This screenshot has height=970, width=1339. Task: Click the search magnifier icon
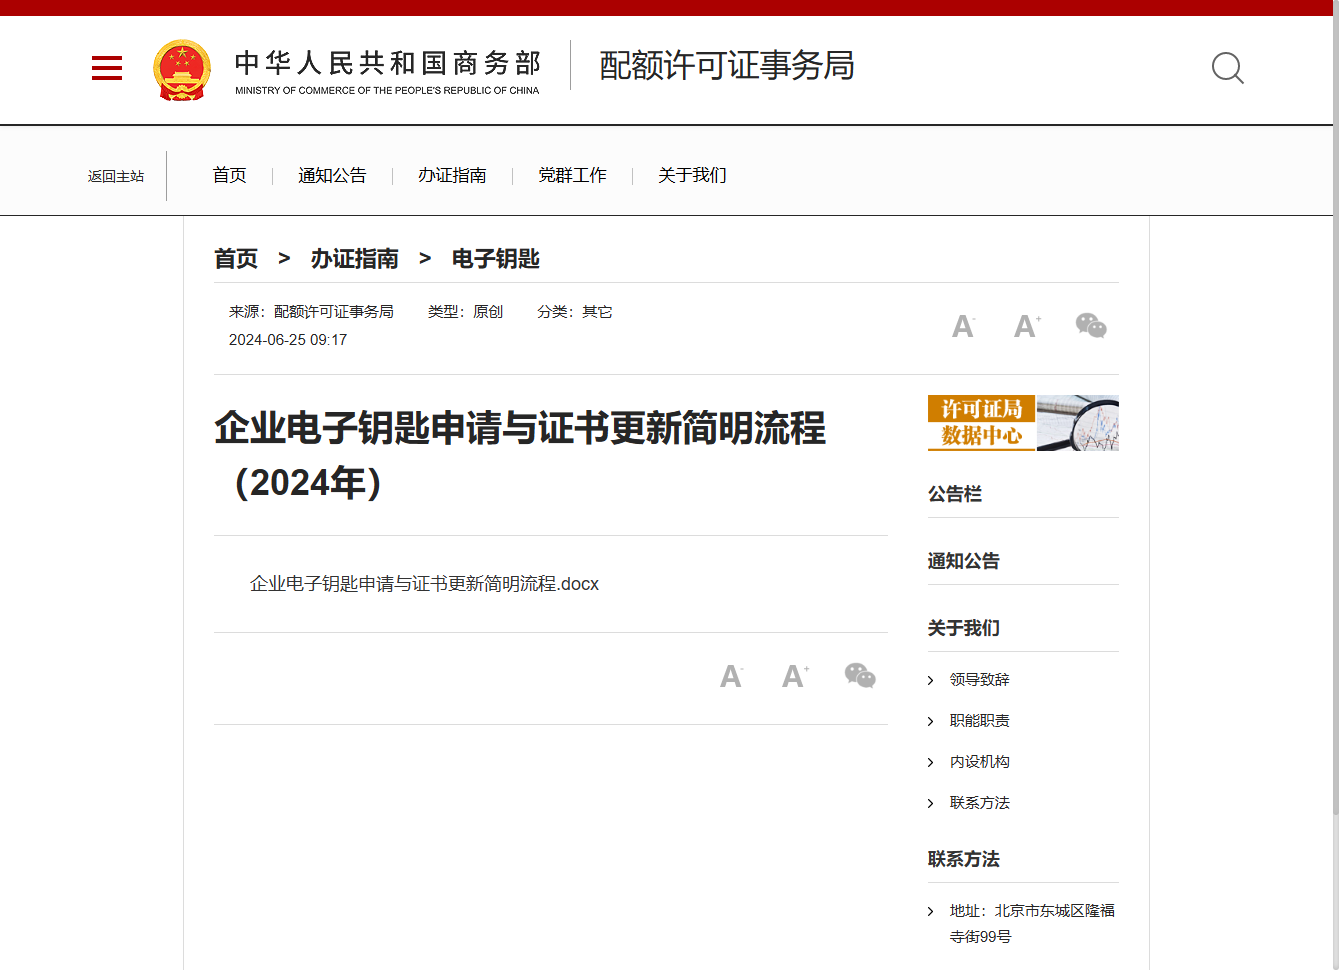pyautogui.click(x=1227, y=68)
